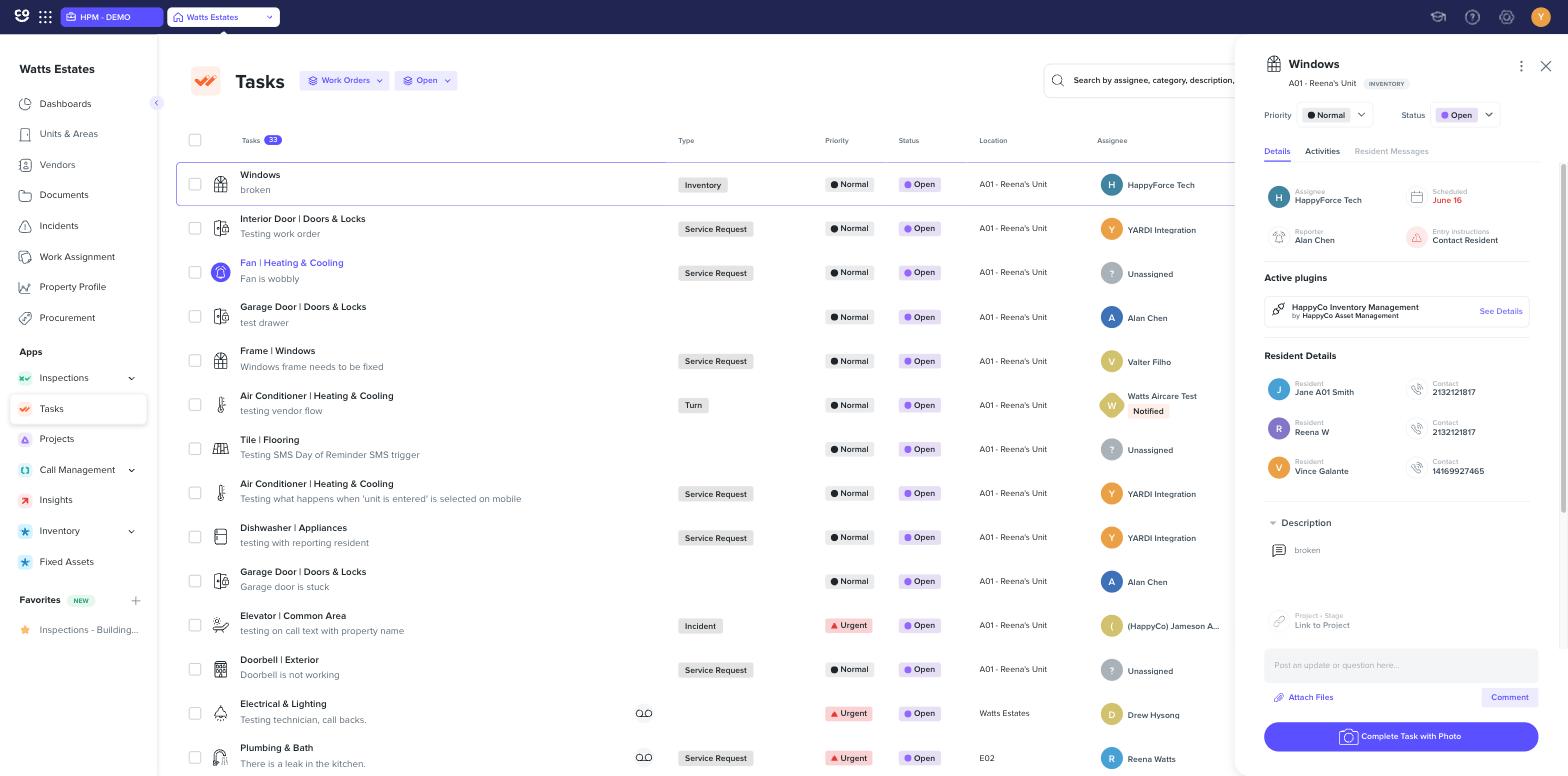Image resolution: width=1568 pixels, height=776 pixels.
Task: Click the Vendors sidebar icon
Action: point(25,165)
